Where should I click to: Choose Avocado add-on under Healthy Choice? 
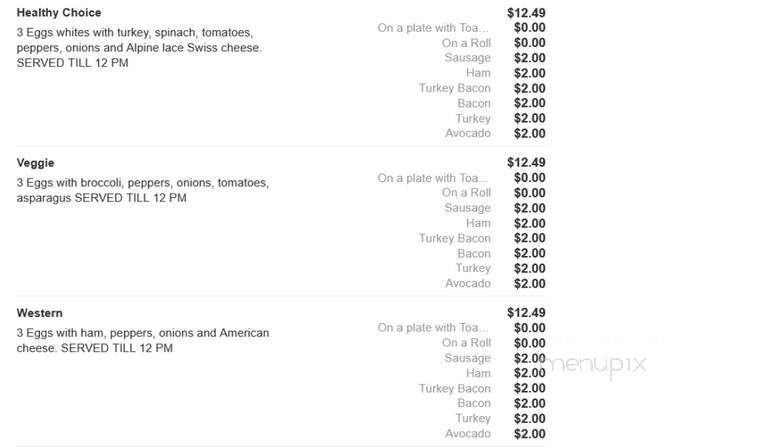[468, 133]
